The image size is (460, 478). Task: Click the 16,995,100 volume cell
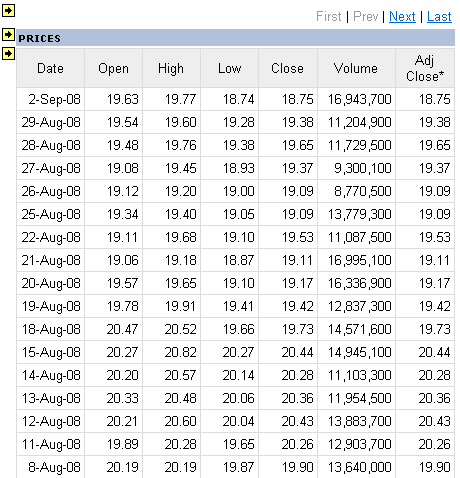pos(356,260)
